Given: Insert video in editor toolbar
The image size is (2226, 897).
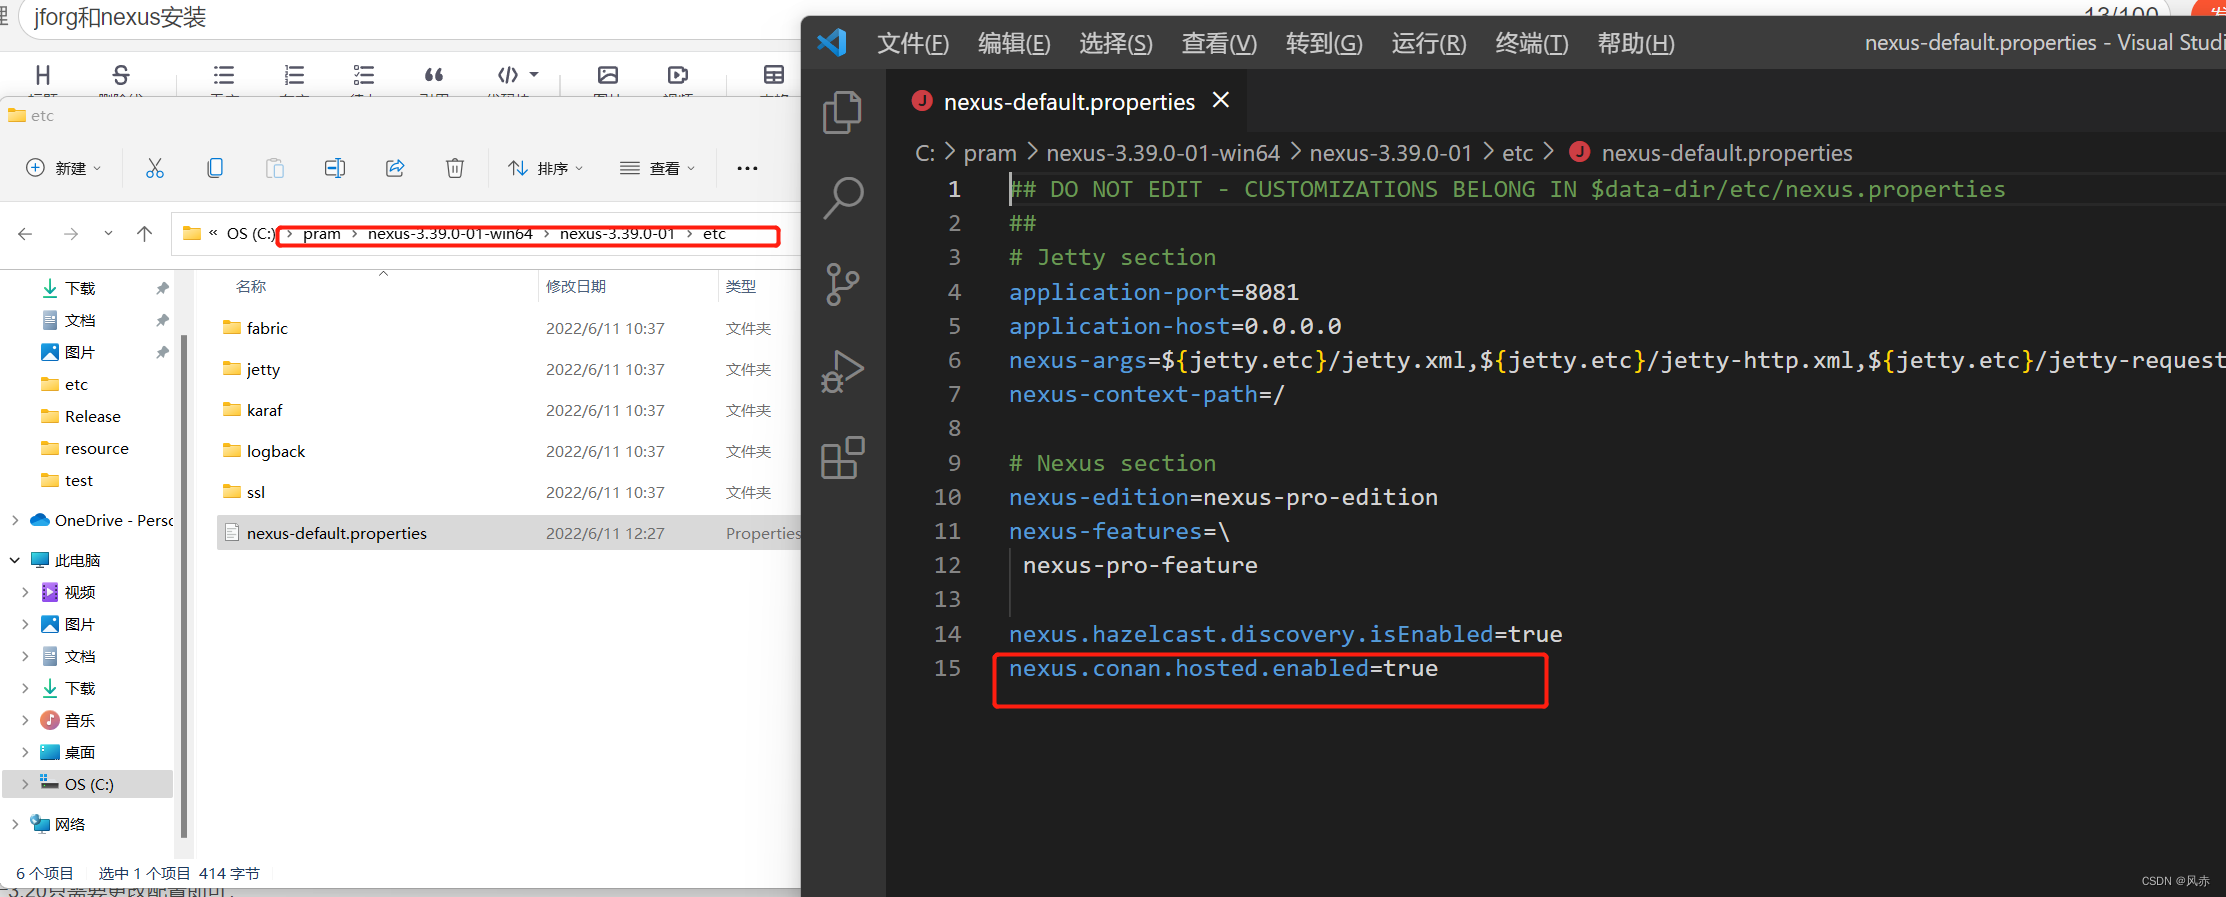Looking at the screenshot, I should click(x=678, y=75).
